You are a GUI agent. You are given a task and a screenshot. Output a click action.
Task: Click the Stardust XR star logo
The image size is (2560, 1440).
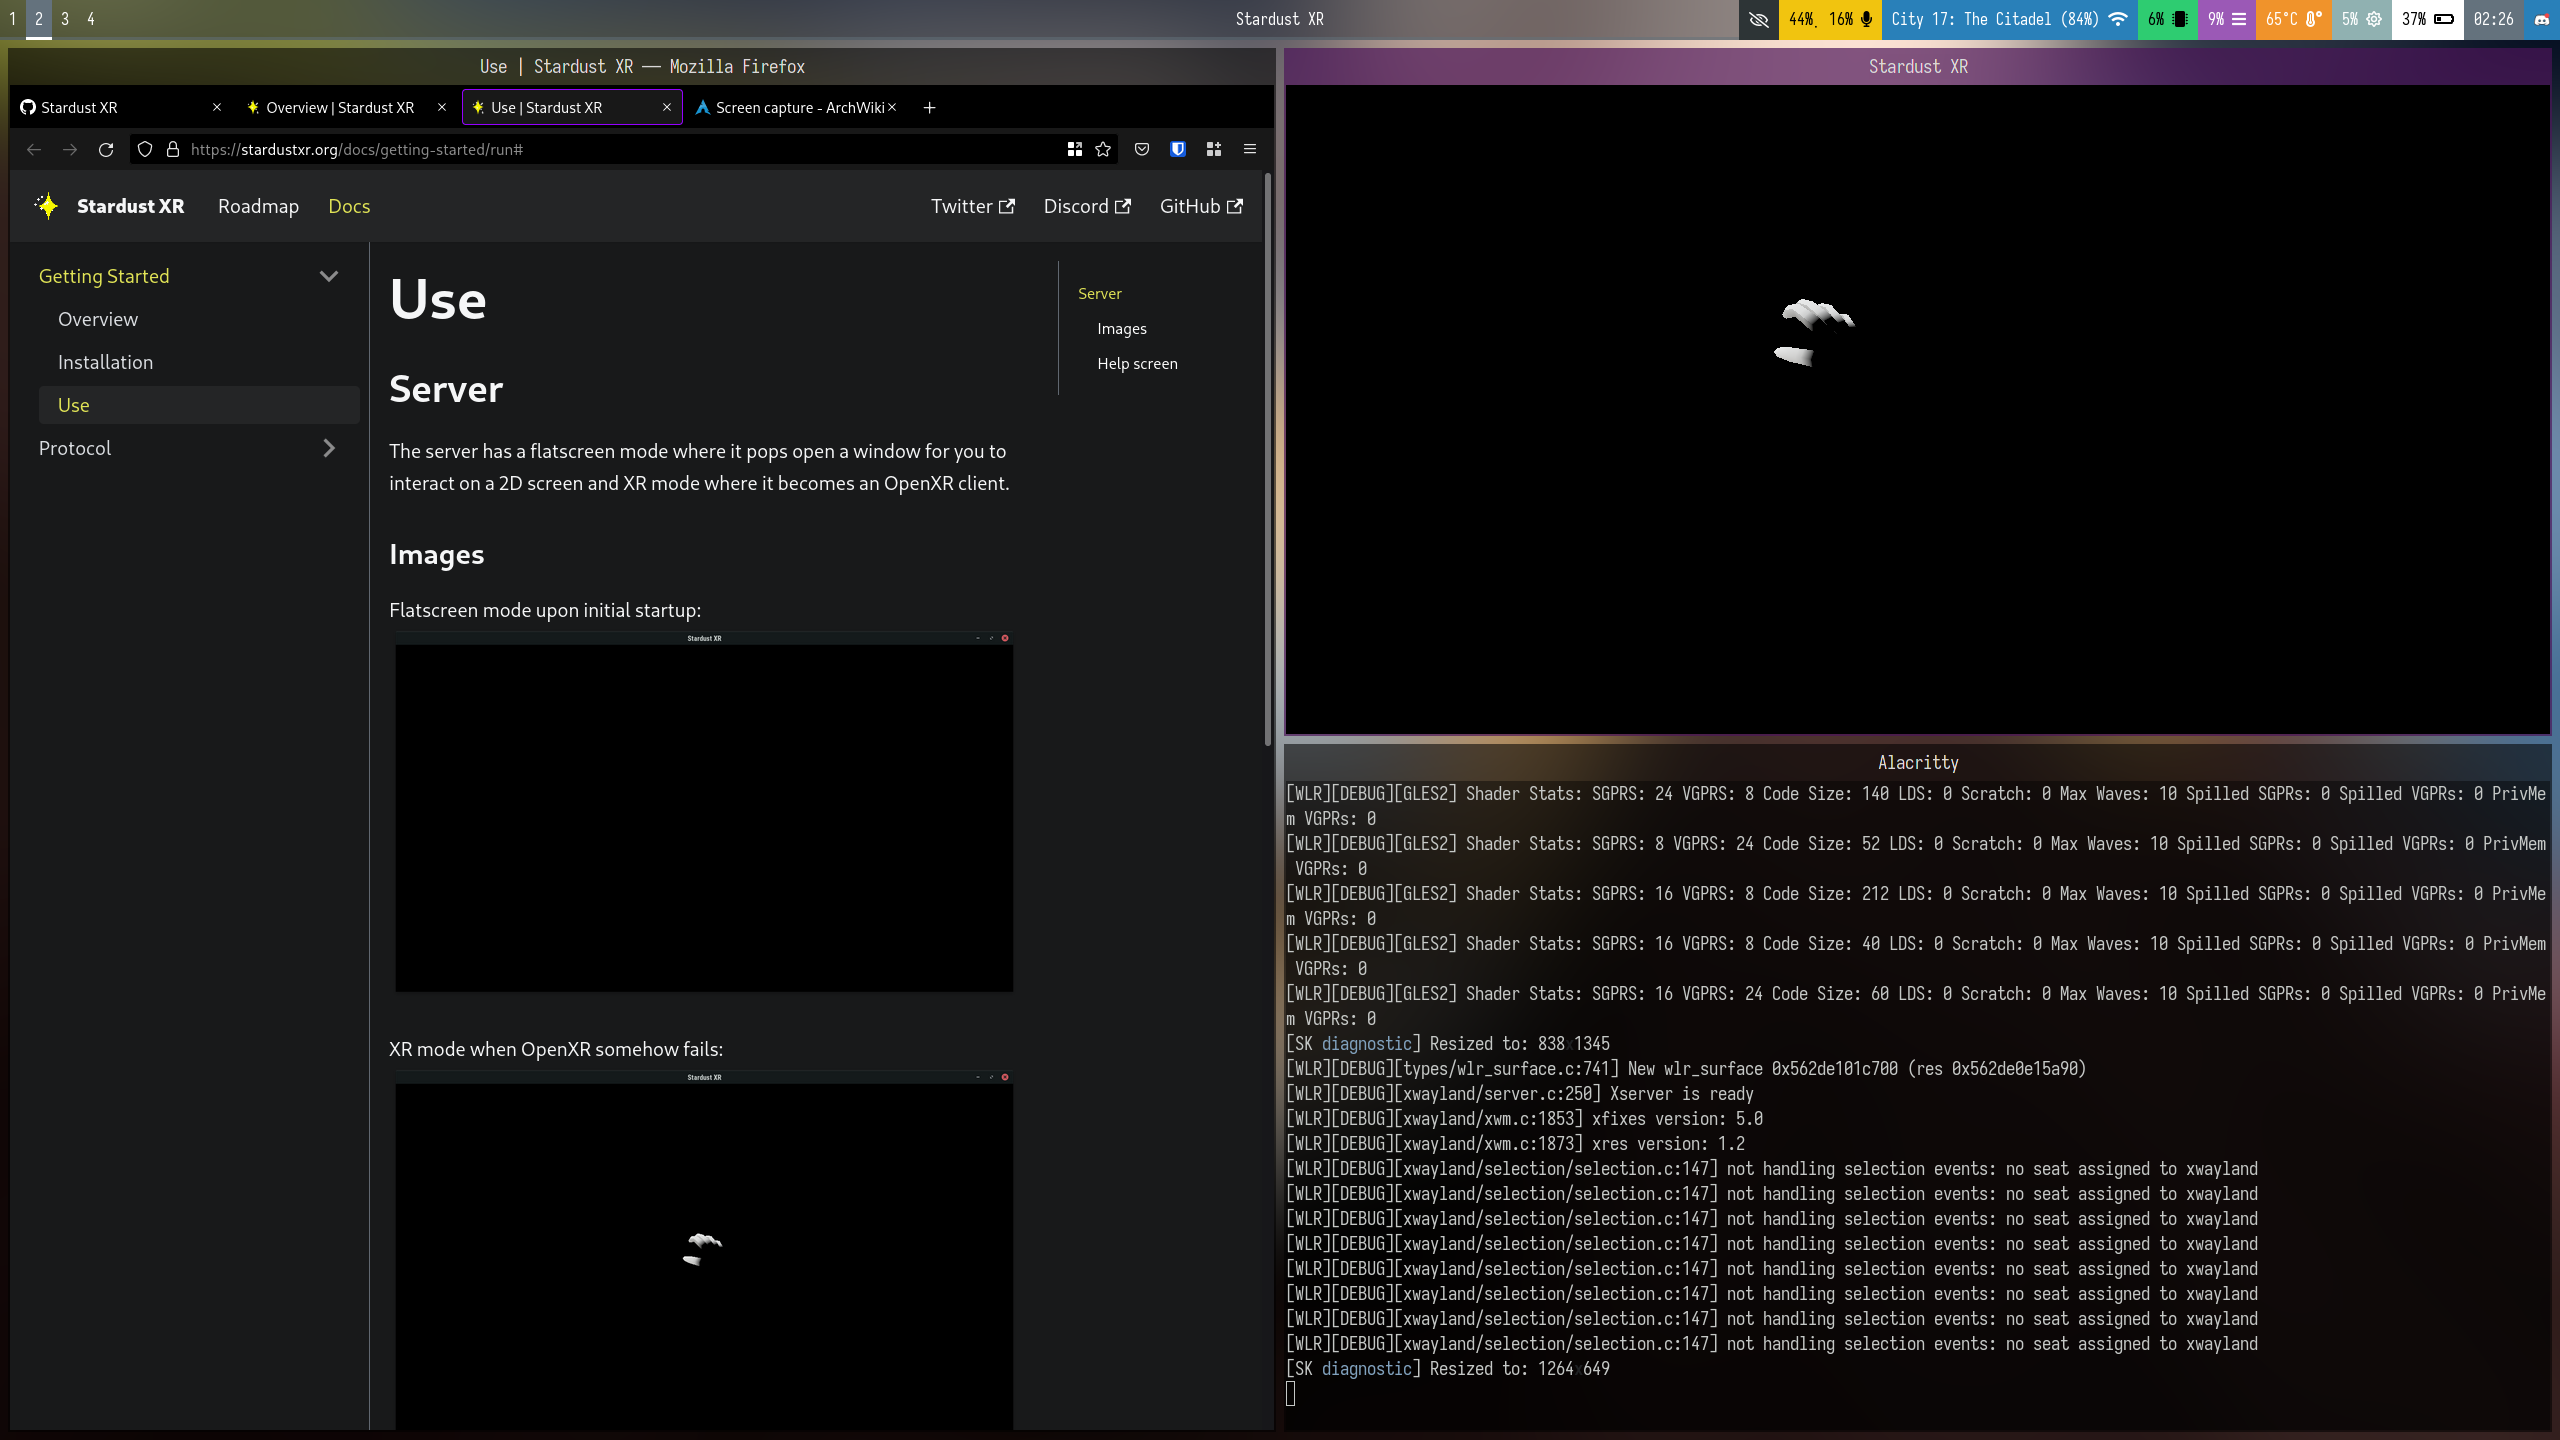click(x=47, y=206)
